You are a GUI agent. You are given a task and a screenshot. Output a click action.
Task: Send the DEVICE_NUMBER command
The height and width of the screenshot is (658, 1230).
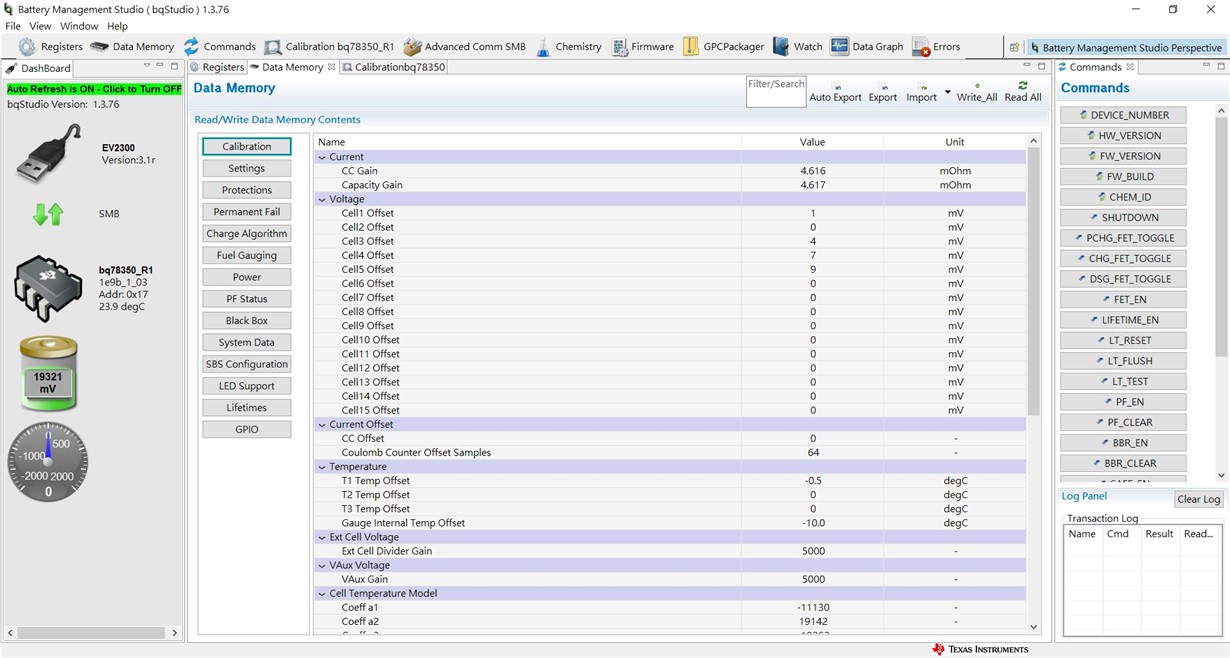(x=1123, y=115)
